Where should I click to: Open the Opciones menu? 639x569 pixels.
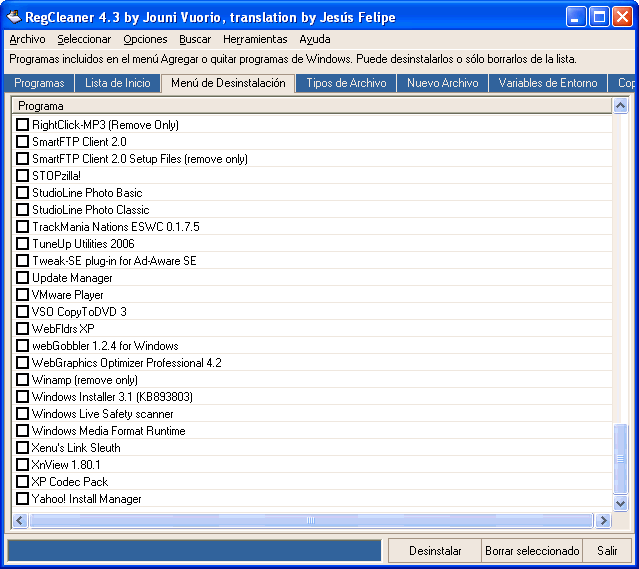point(145,39)
